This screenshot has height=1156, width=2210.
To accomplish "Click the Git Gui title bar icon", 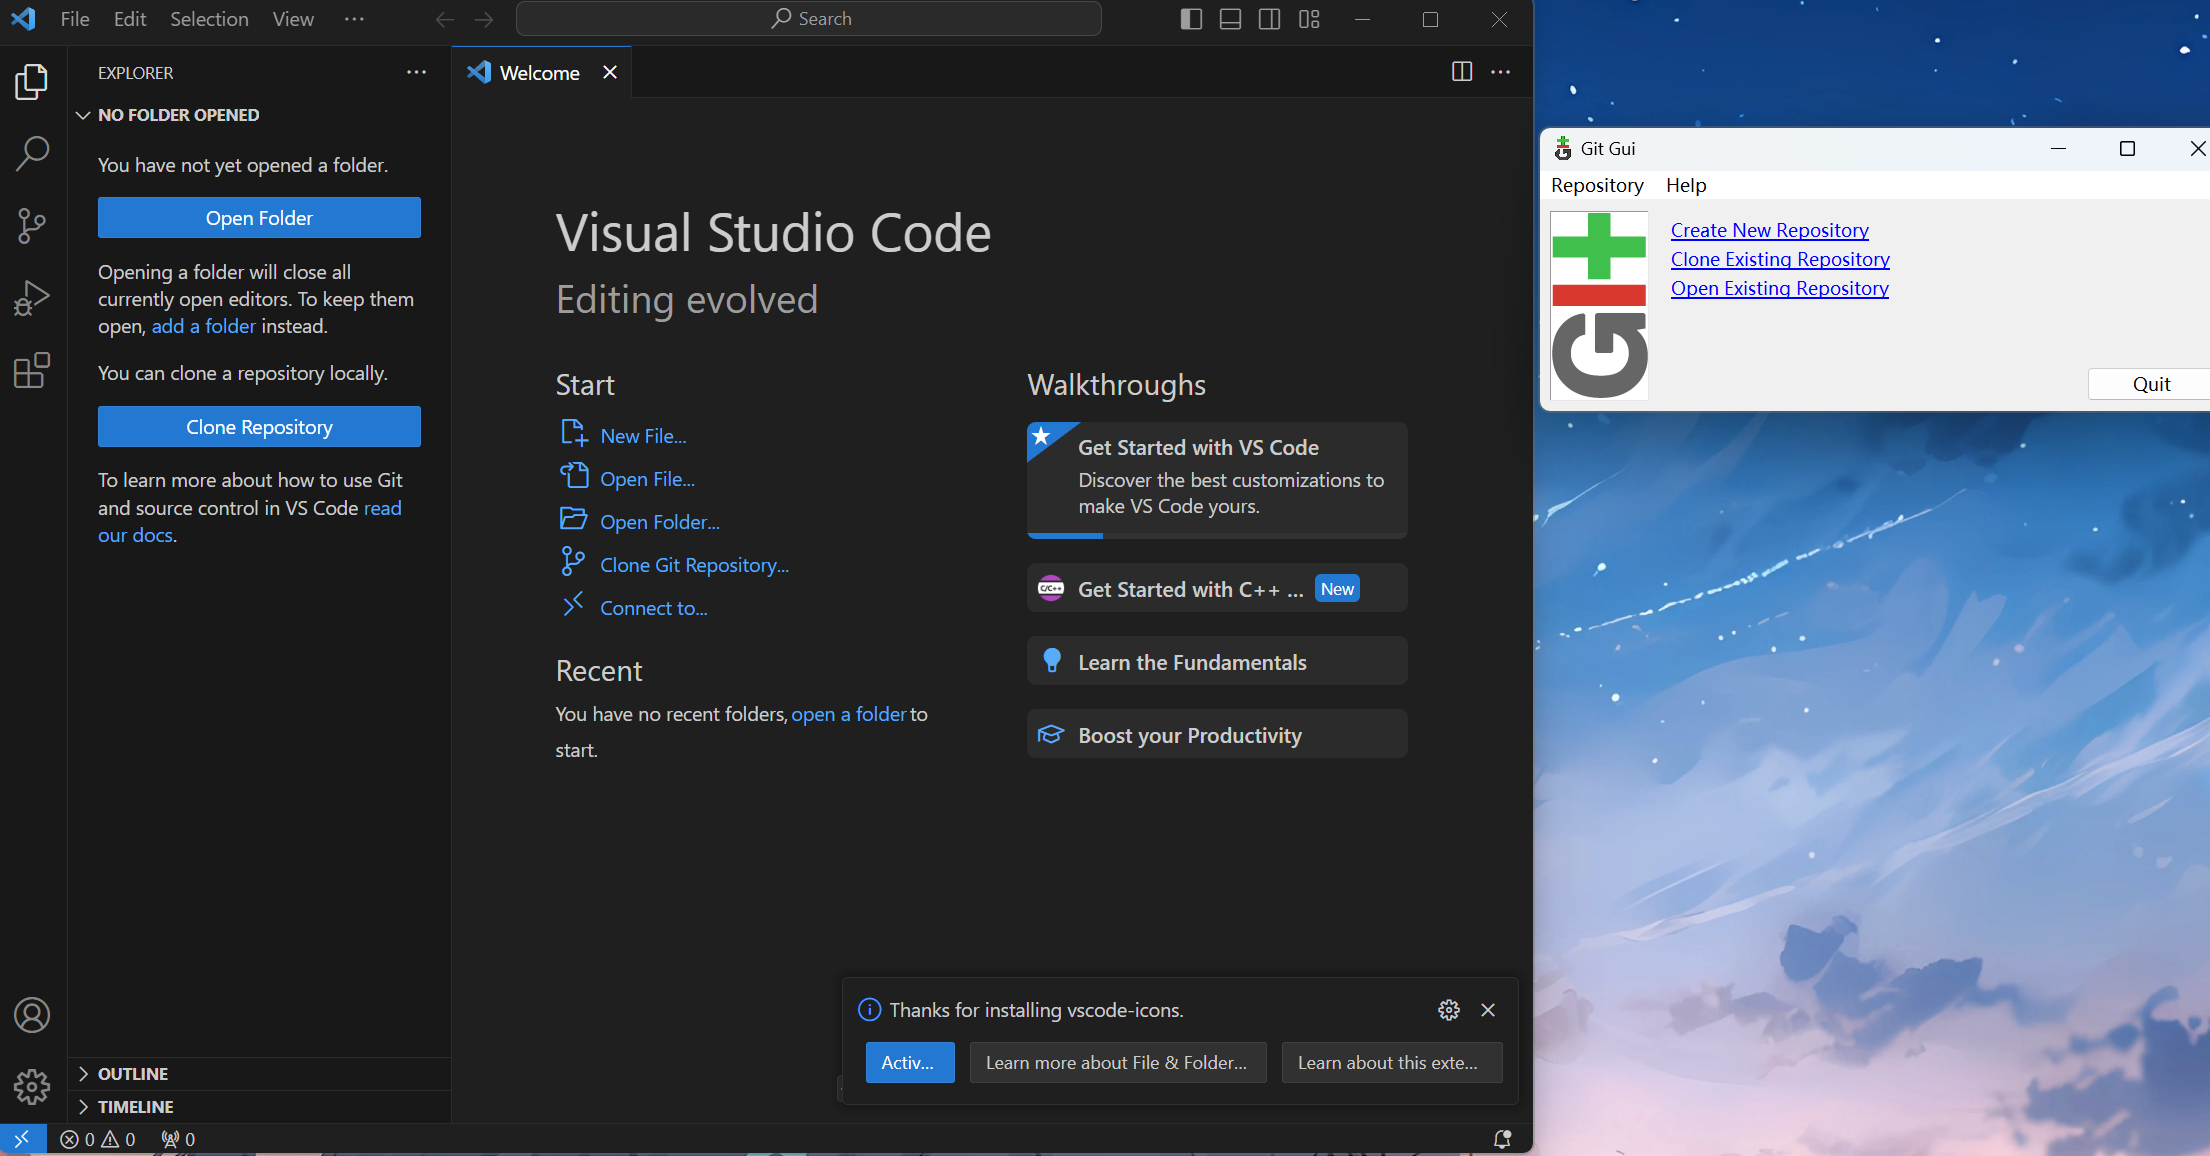I will coord(1563,149).
